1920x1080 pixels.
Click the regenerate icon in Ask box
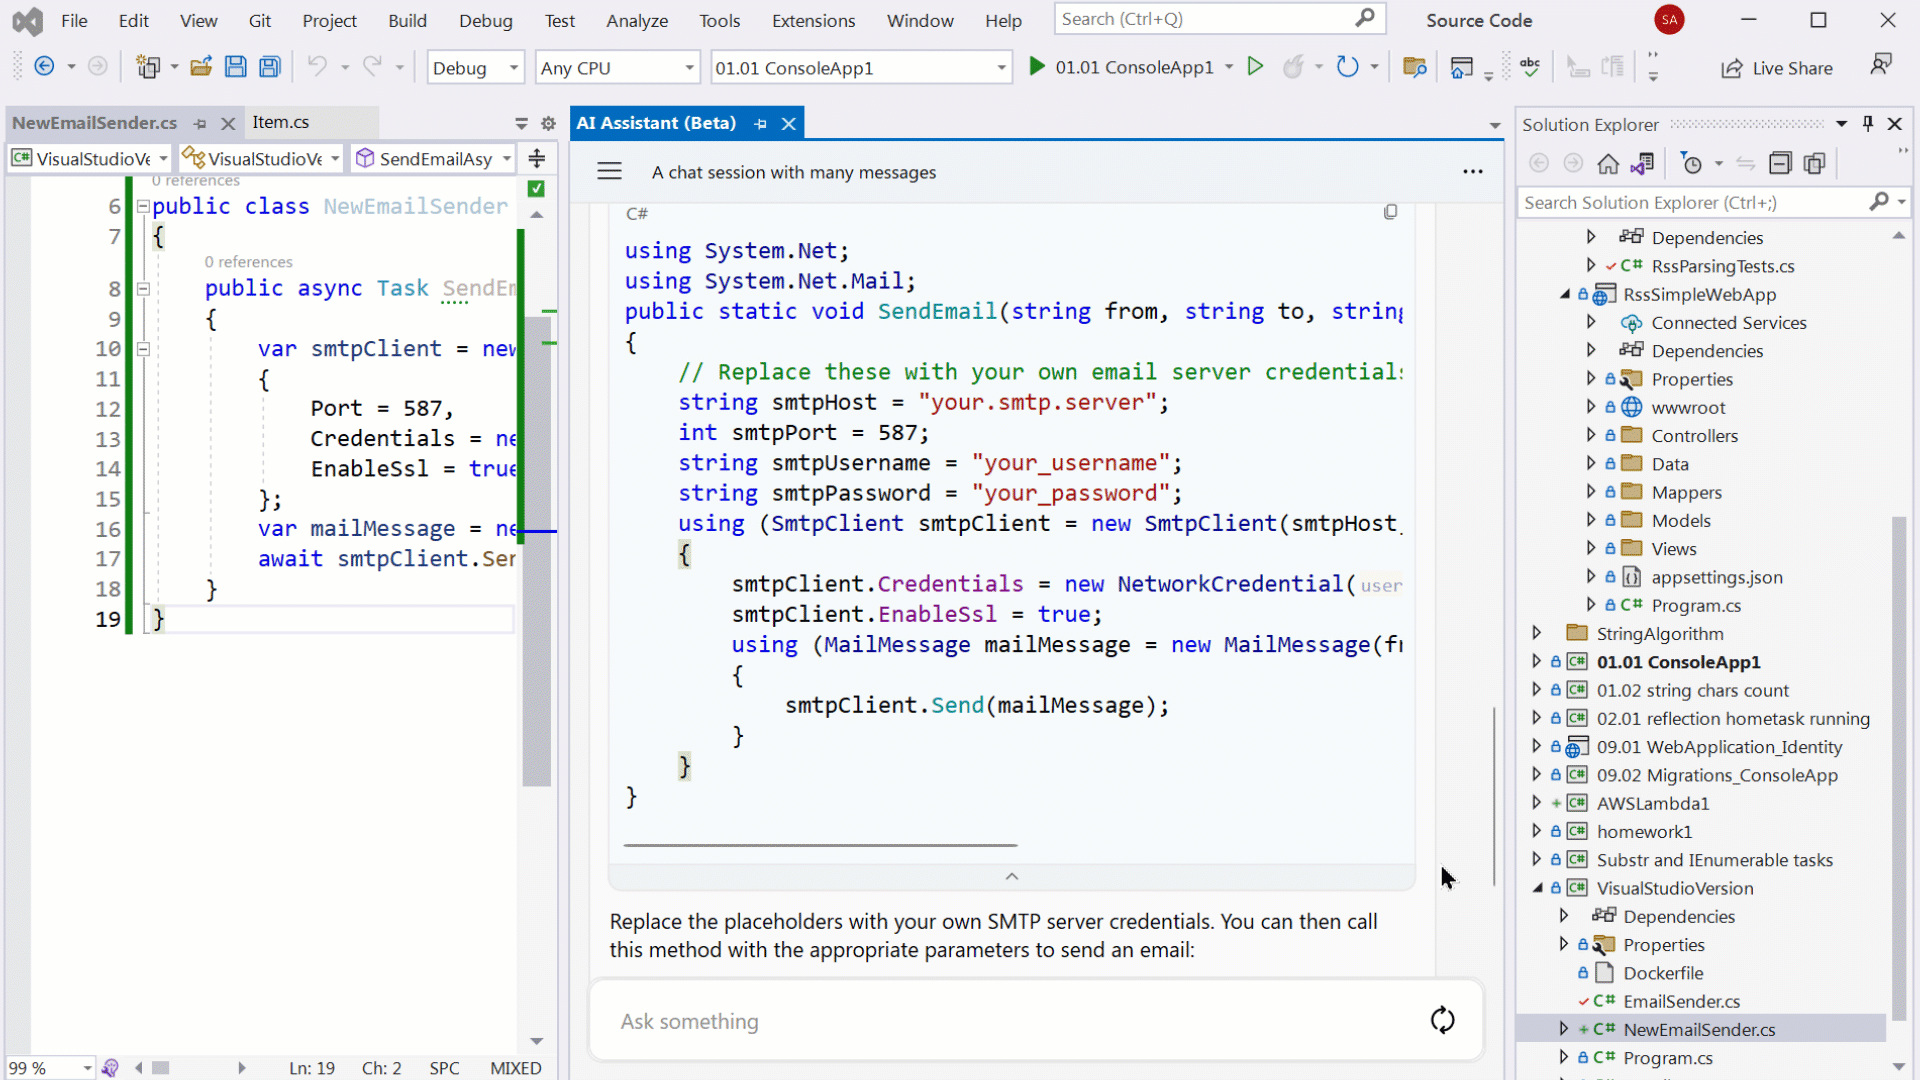[1442, 1020]
